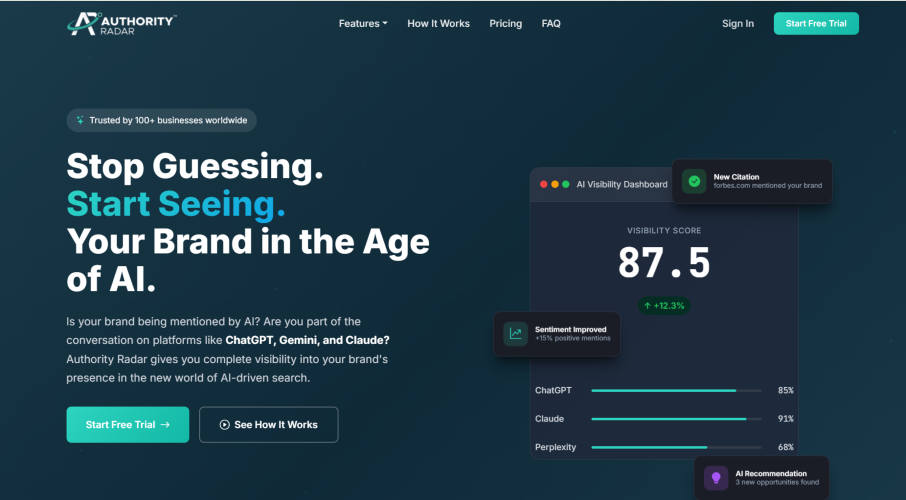Click AI Visibility Dashboard title
The width and height of the screenshot is (906, 500).
click(622, 184)
